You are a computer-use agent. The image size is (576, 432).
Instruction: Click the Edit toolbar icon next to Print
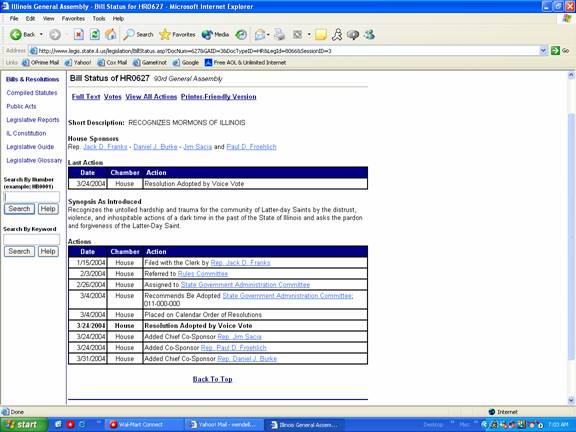tap(297, 35)
